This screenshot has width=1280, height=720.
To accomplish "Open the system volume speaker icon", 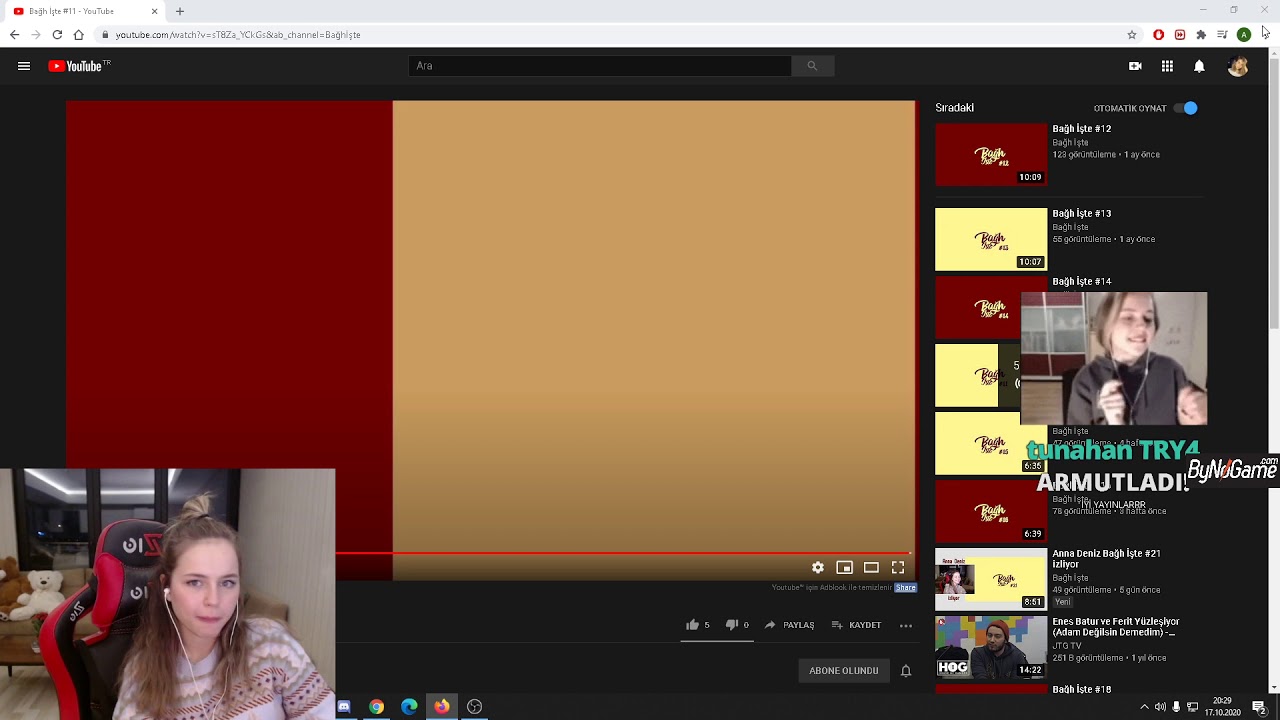I will point(1160,707).
